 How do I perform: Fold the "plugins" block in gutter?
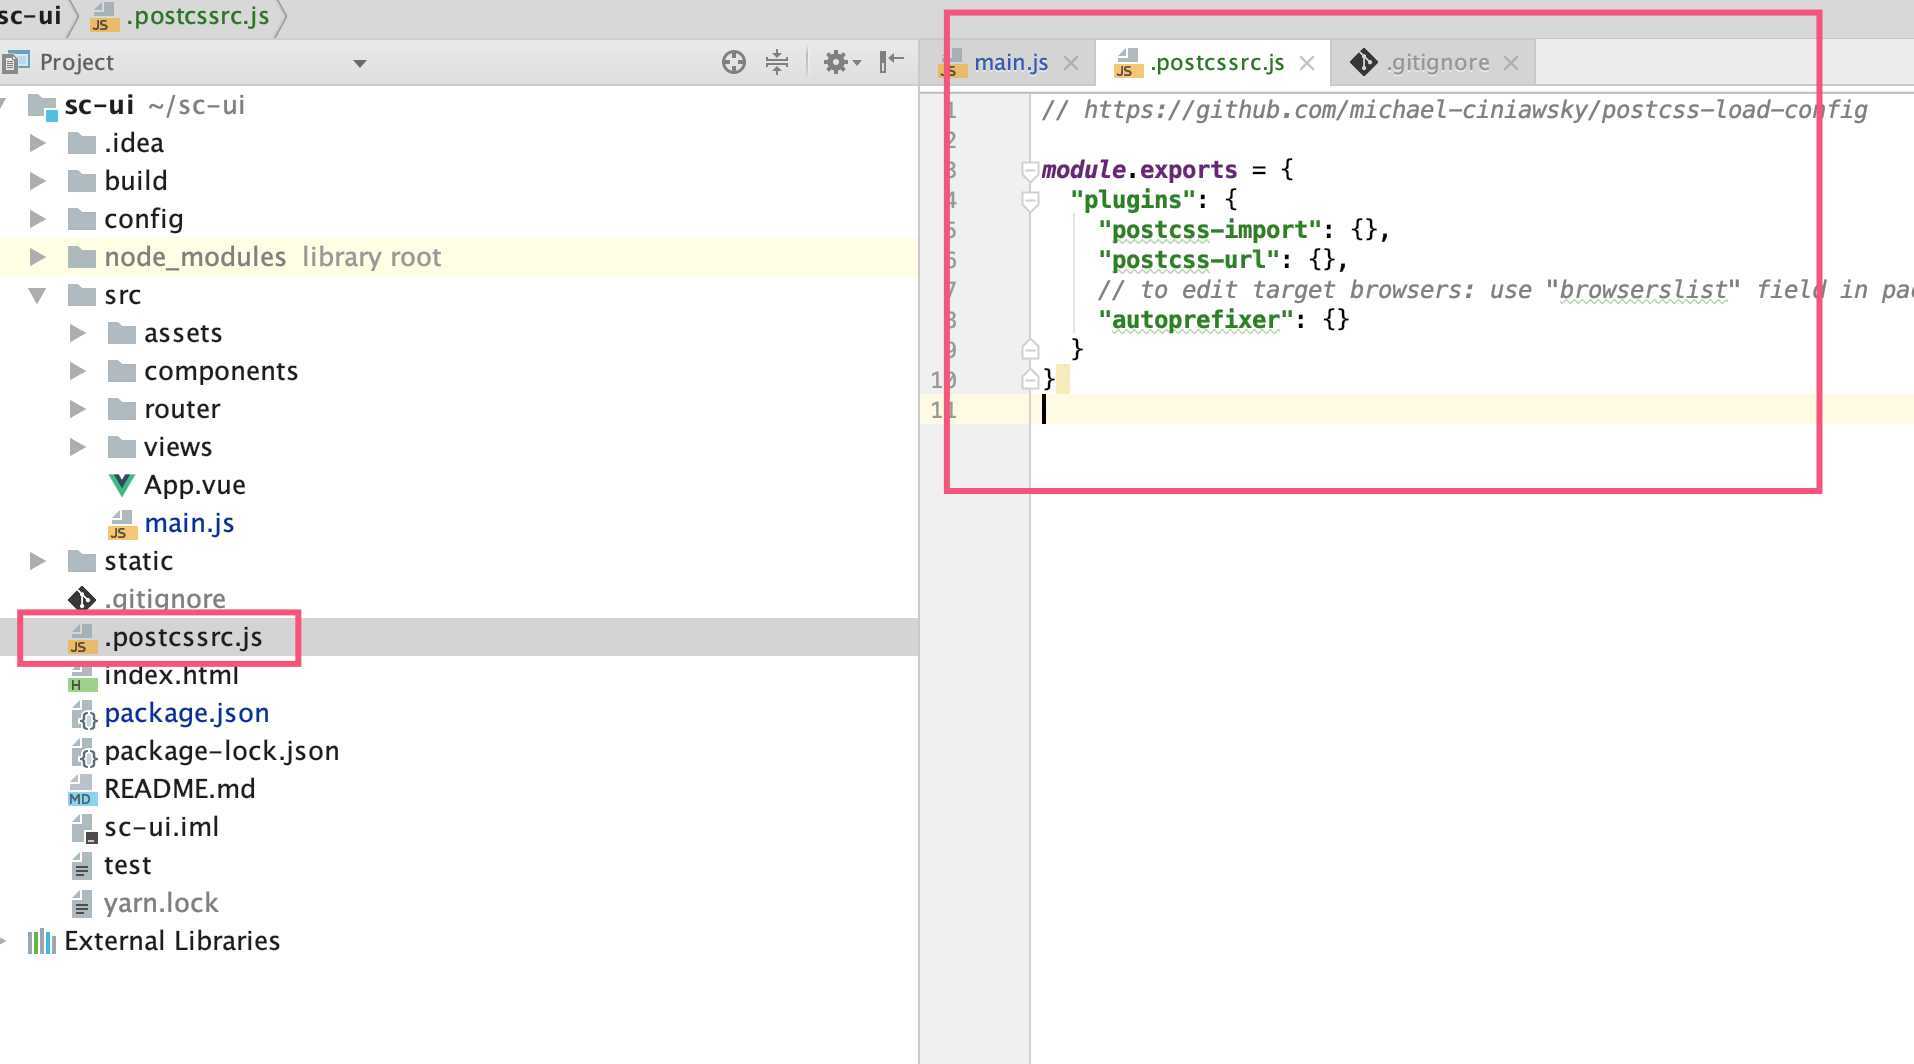pos(1030,201)
